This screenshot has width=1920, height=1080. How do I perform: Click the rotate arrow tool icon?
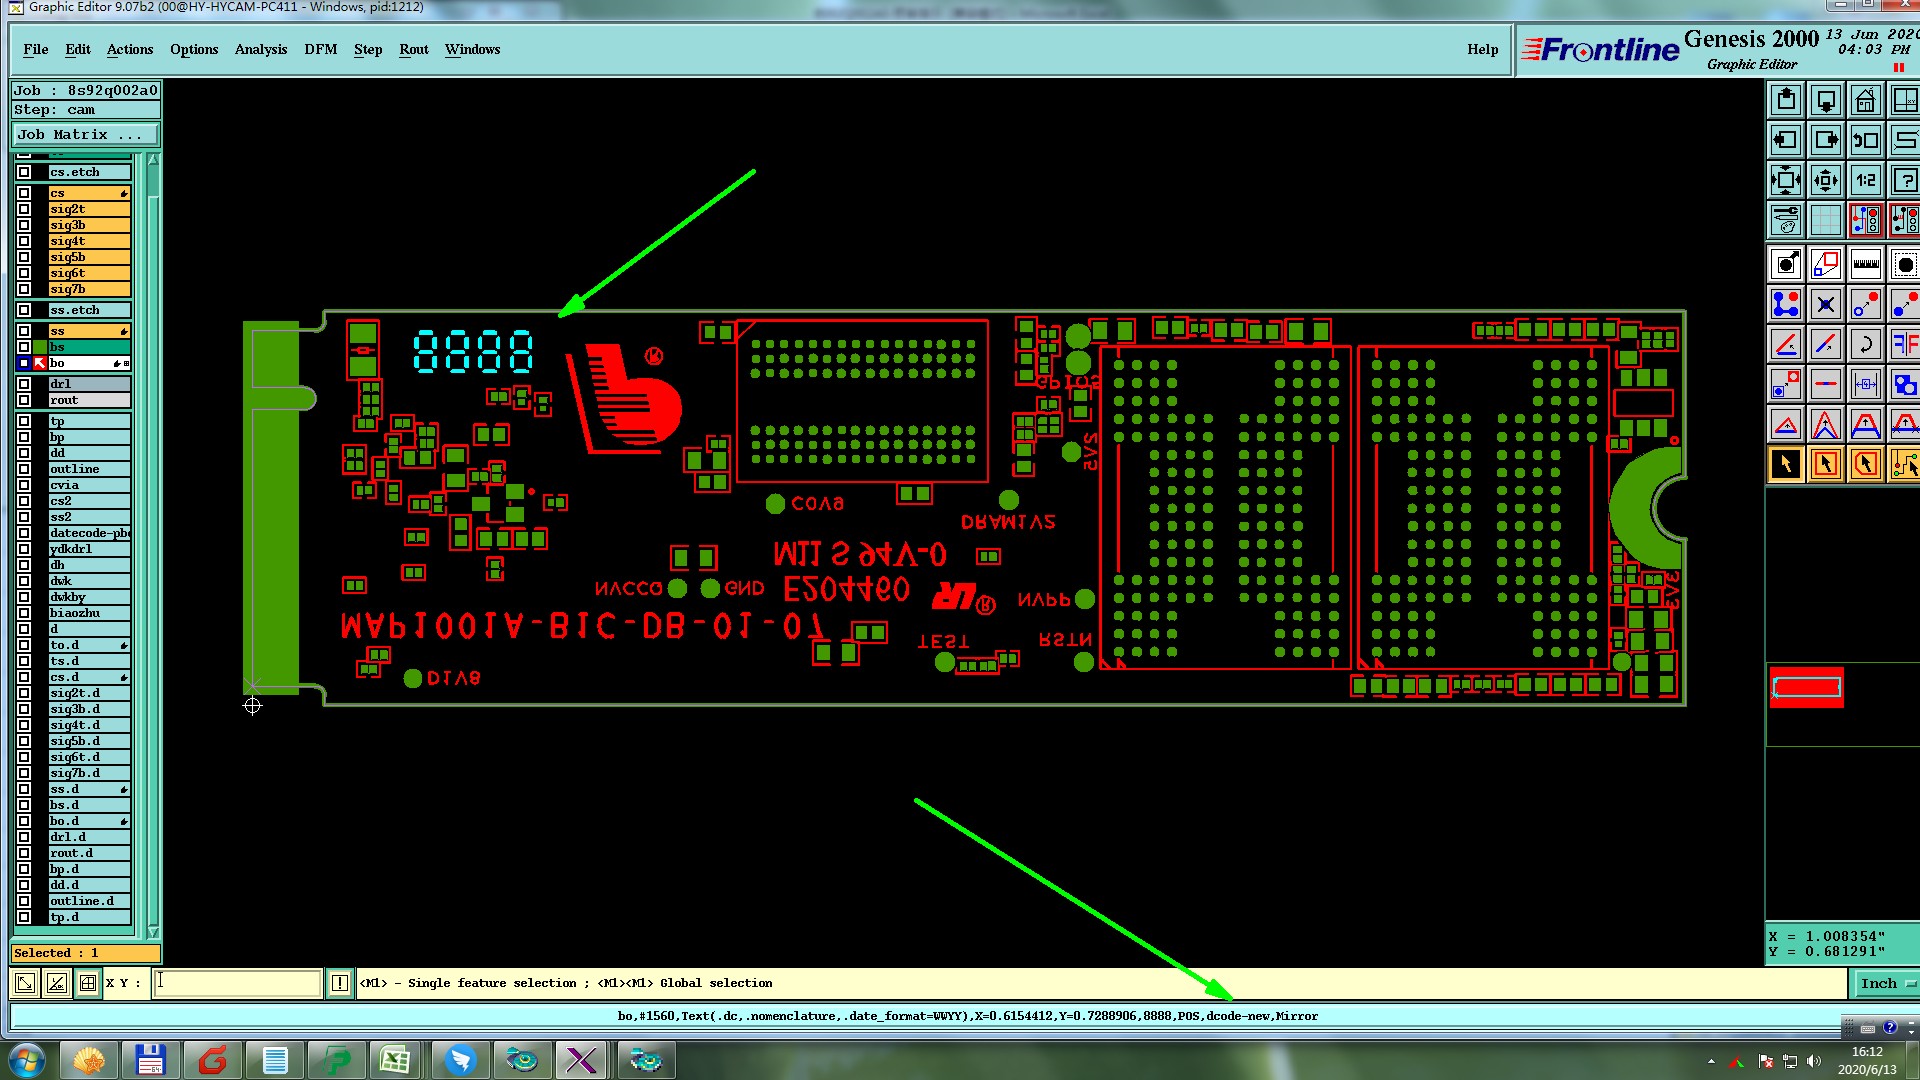click(x=1865, y=345)
